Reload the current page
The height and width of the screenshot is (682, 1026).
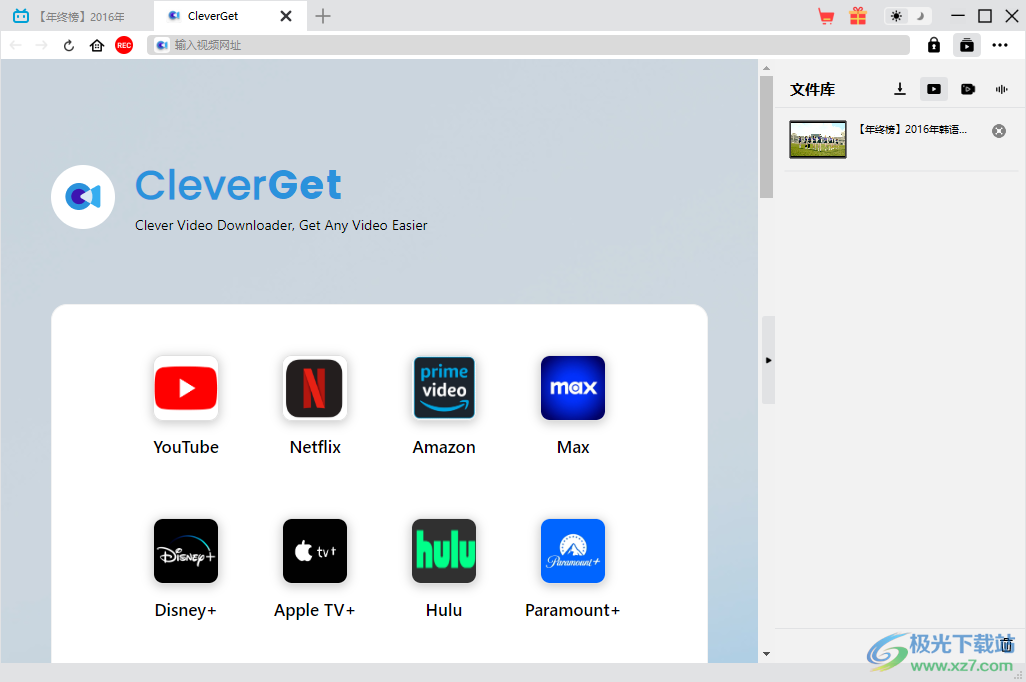pos(69,45)
